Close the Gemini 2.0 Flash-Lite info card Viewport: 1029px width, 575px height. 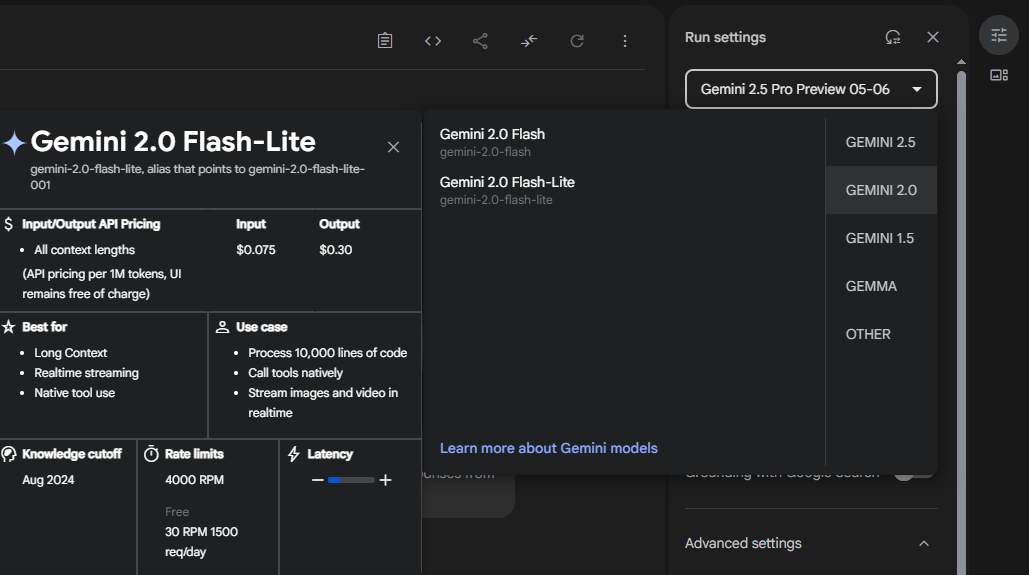393,147
